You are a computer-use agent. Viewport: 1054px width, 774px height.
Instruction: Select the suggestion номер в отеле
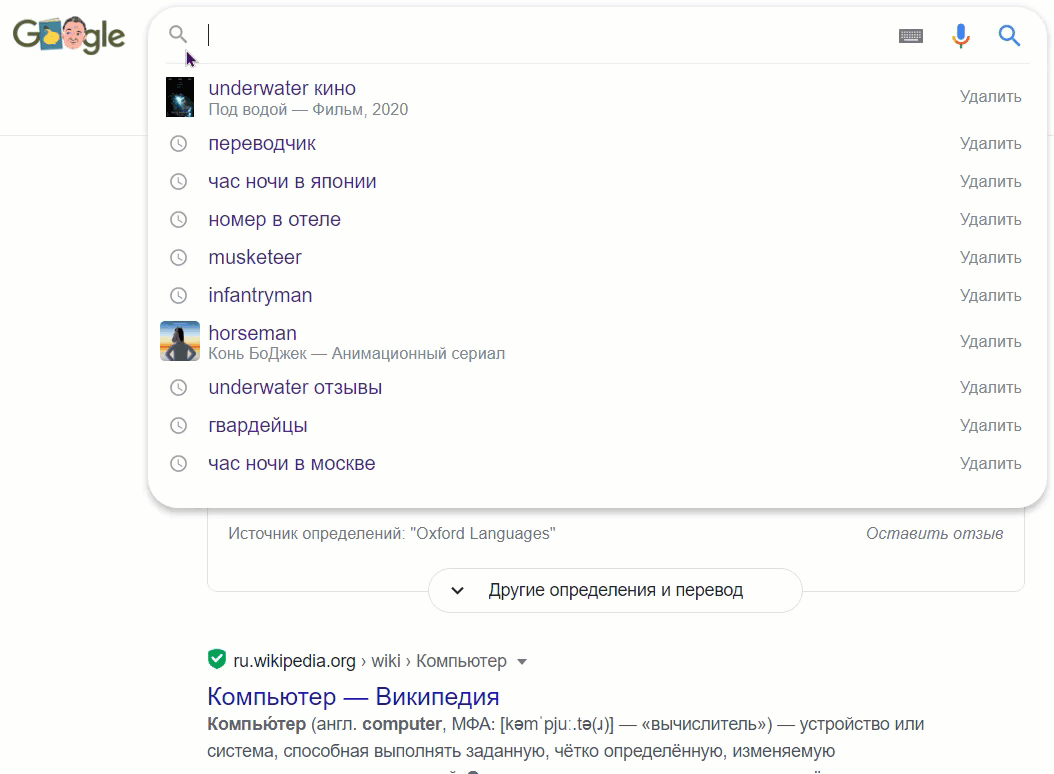[x=274, y=219]
